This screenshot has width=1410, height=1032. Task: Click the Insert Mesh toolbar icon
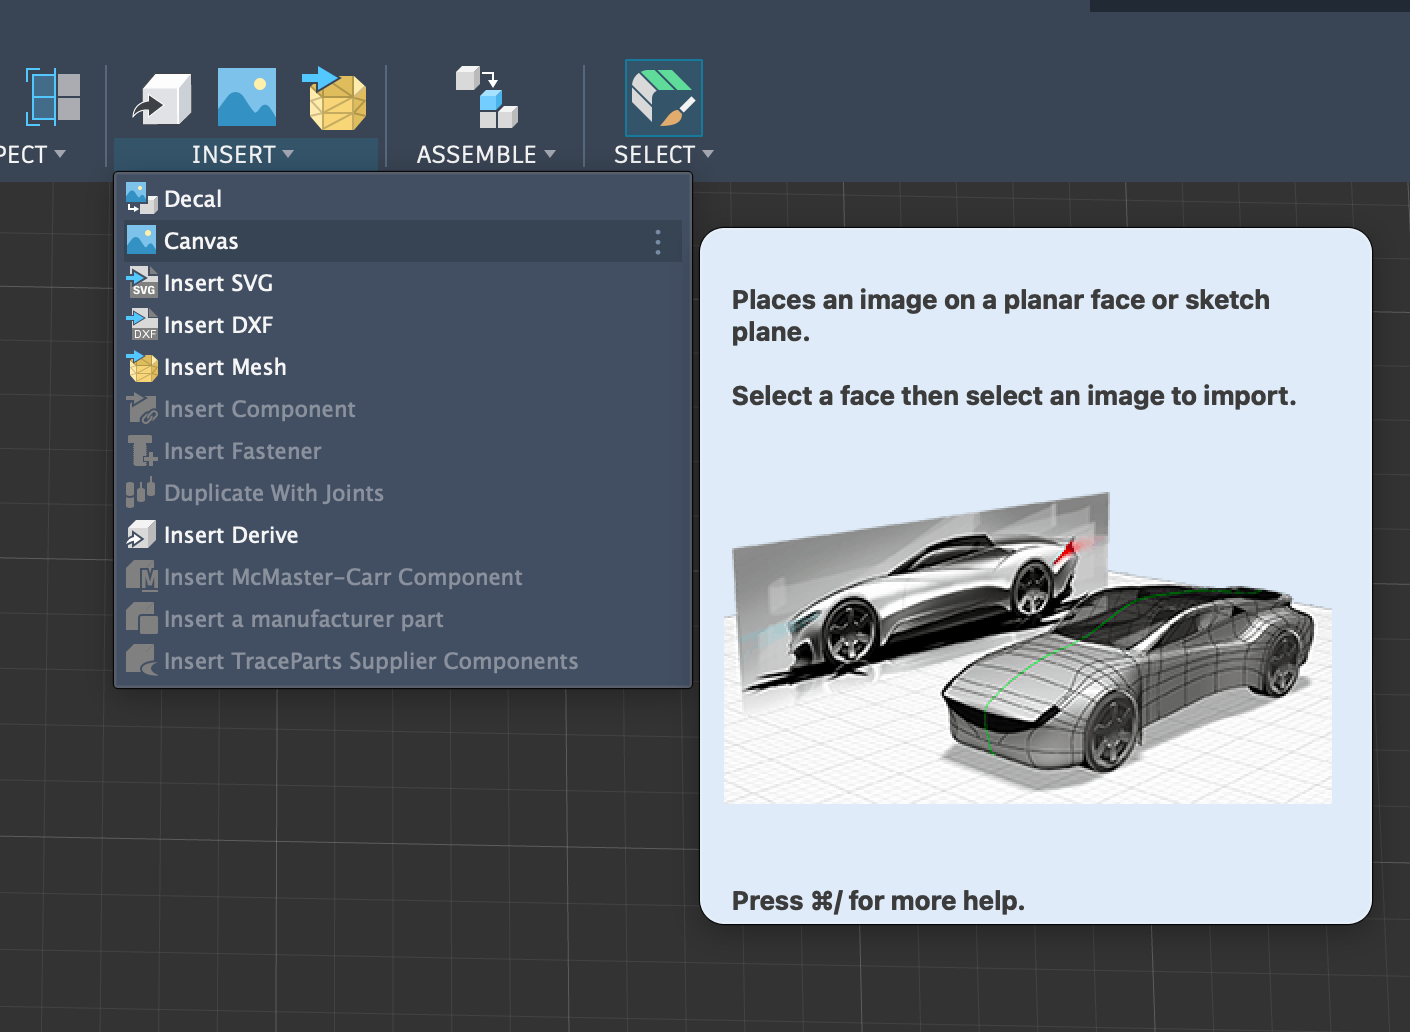334,99
